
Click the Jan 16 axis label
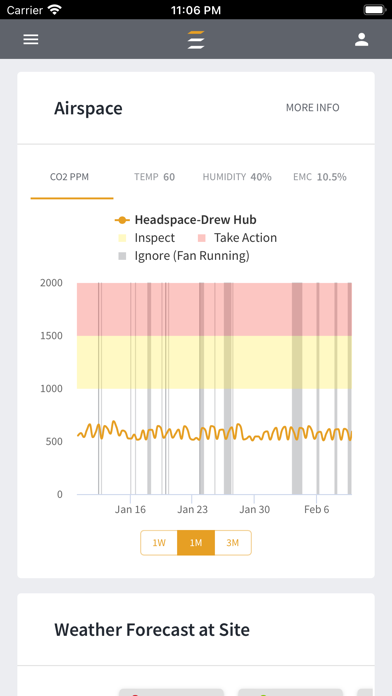(130, 509)
